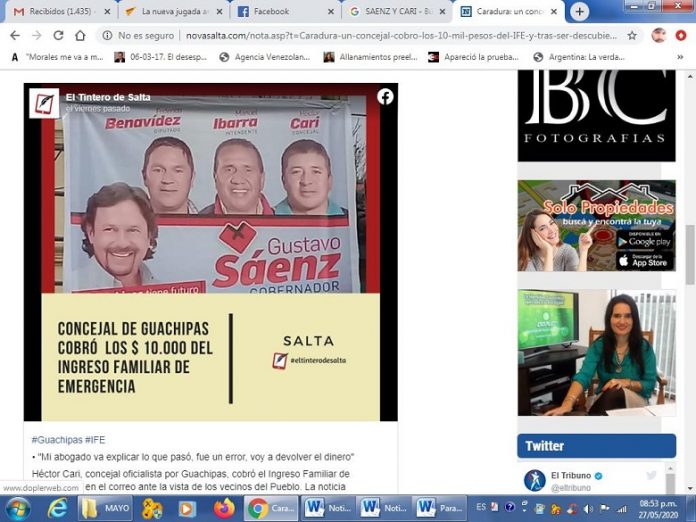Launch Internet Explorer from the taskbar
Screen dimensions: 696x522
[57, 508]
